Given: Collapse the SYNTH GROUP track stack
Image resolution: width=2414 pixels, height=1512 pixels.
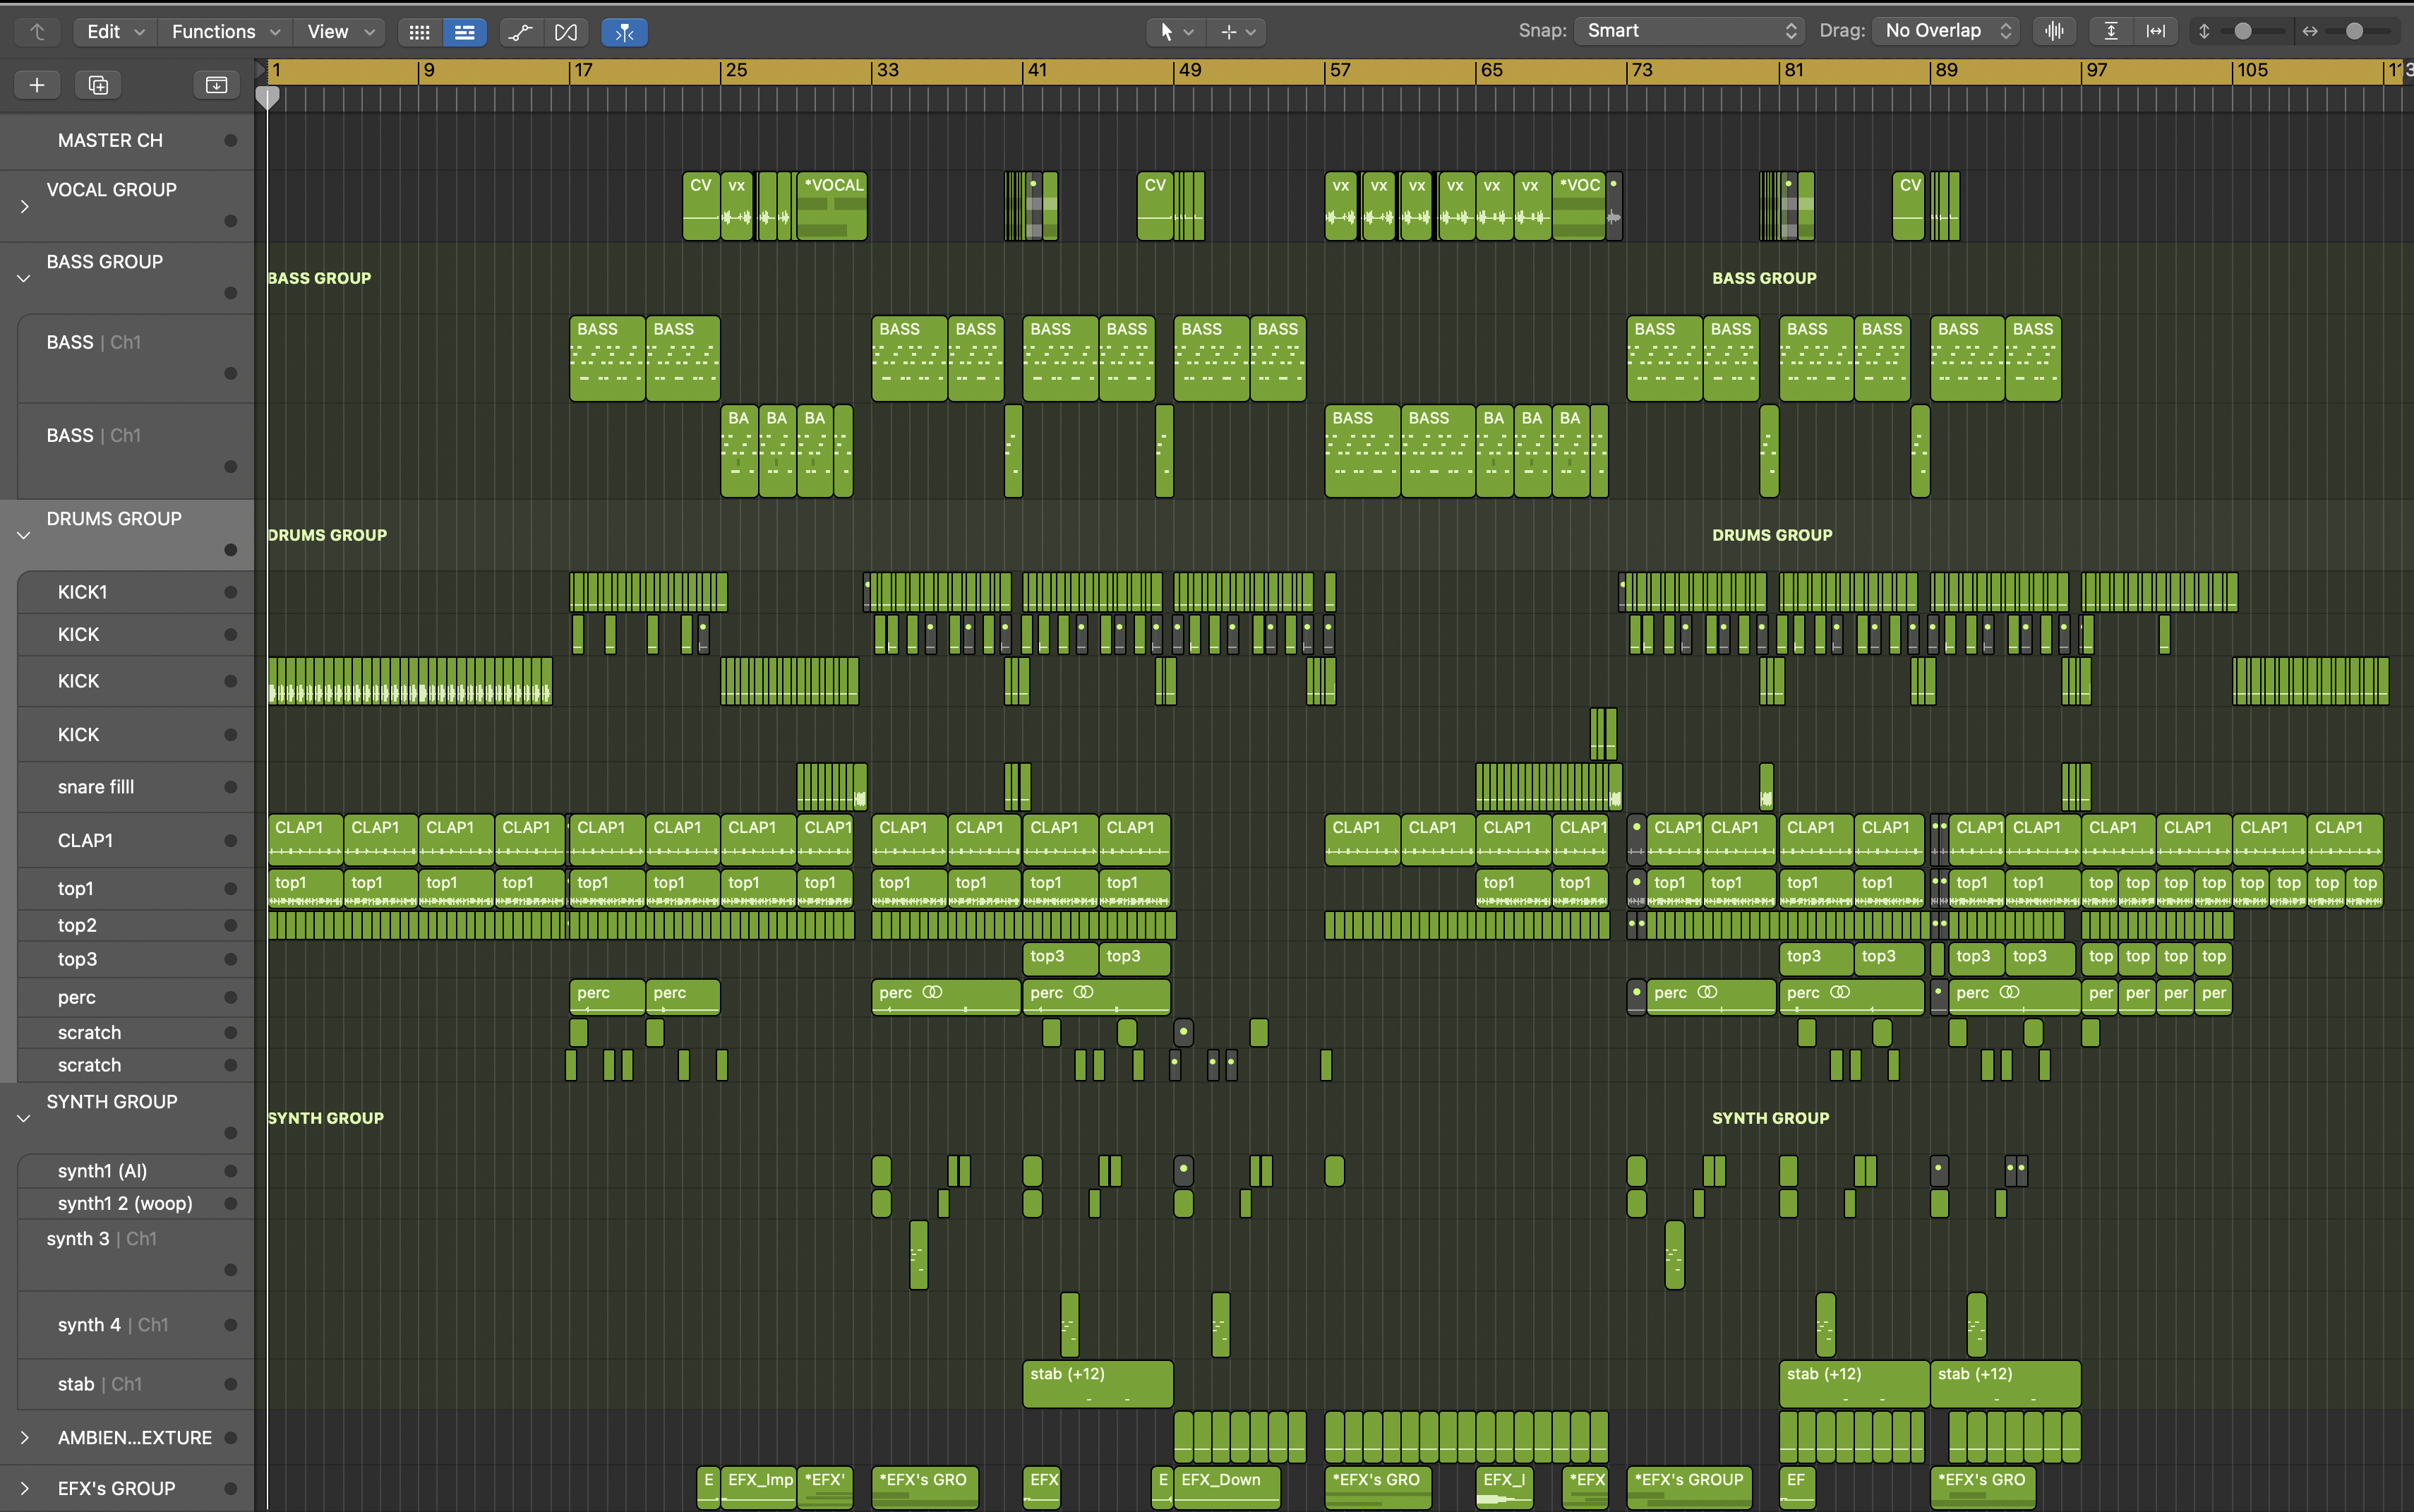Looking at the screenshot, I should [x=25, y=1119].
